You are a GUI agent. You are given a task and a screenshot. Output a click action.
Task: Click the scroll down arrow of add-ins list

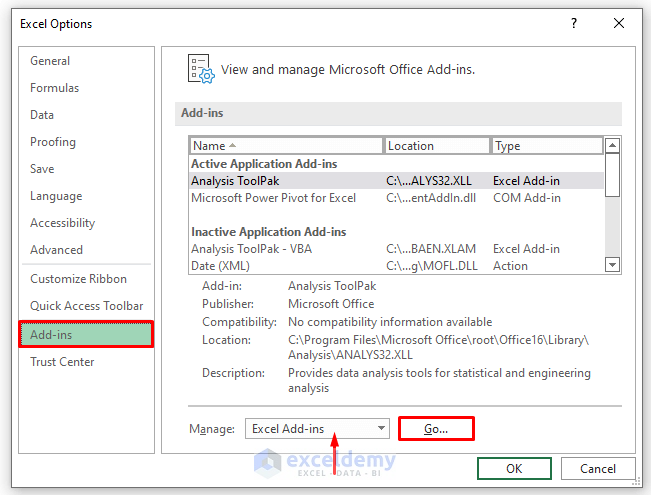click(x=612, y=265)
